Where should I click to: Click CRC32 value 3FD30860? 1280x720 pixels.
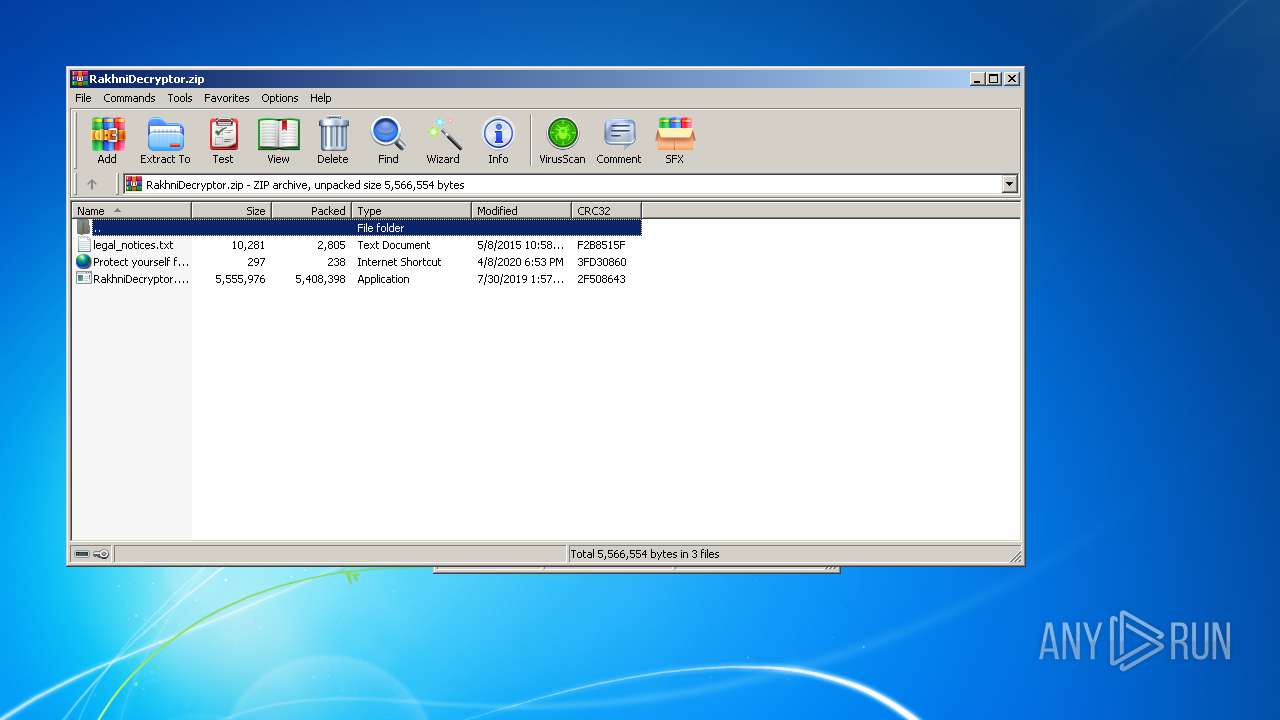tap(601, 262)
